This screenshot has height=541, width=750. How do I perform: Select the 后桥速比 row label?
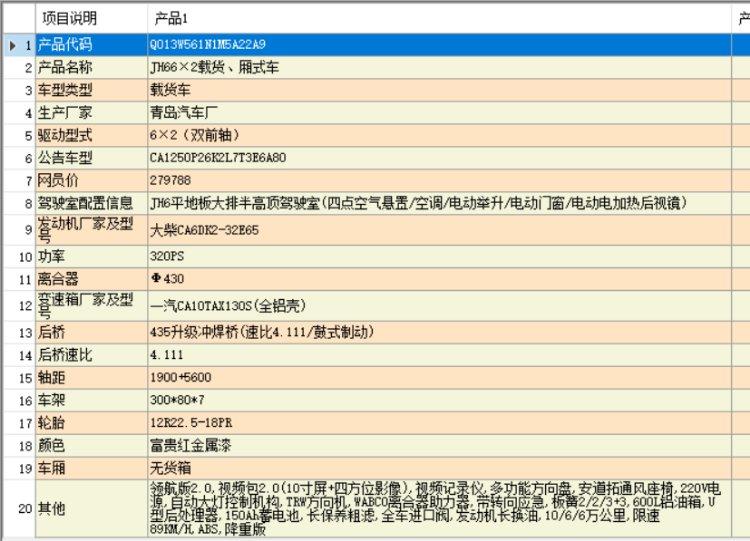[x=91, y=355]
